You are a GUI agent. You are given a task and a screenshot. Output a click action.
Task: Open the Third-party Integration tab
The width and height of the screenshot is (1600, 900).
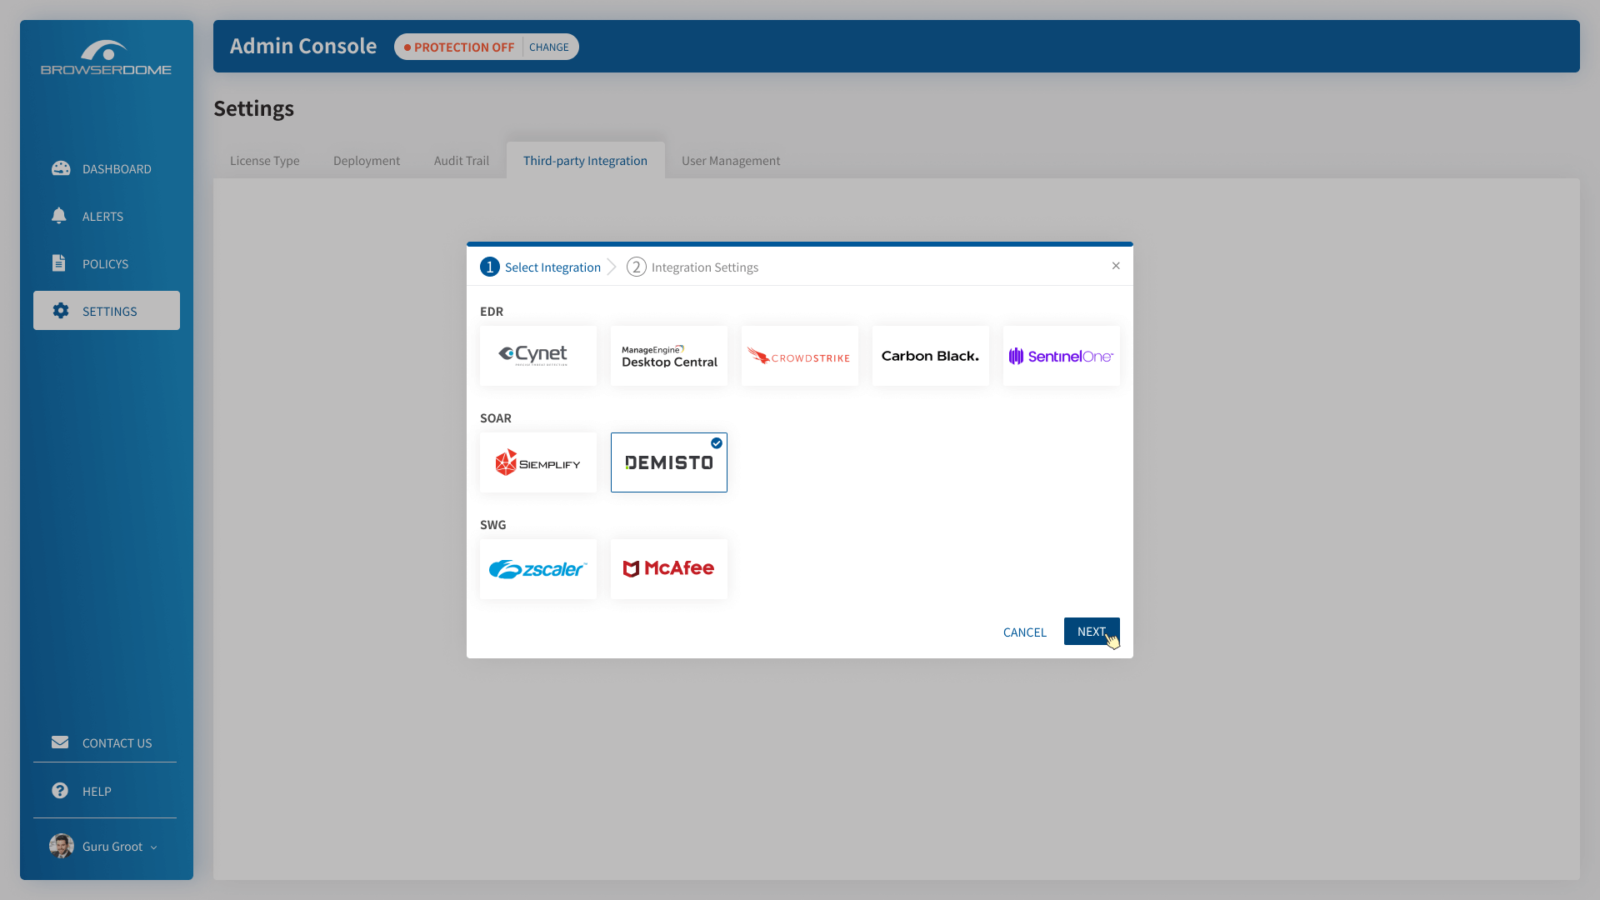point(585,161)
